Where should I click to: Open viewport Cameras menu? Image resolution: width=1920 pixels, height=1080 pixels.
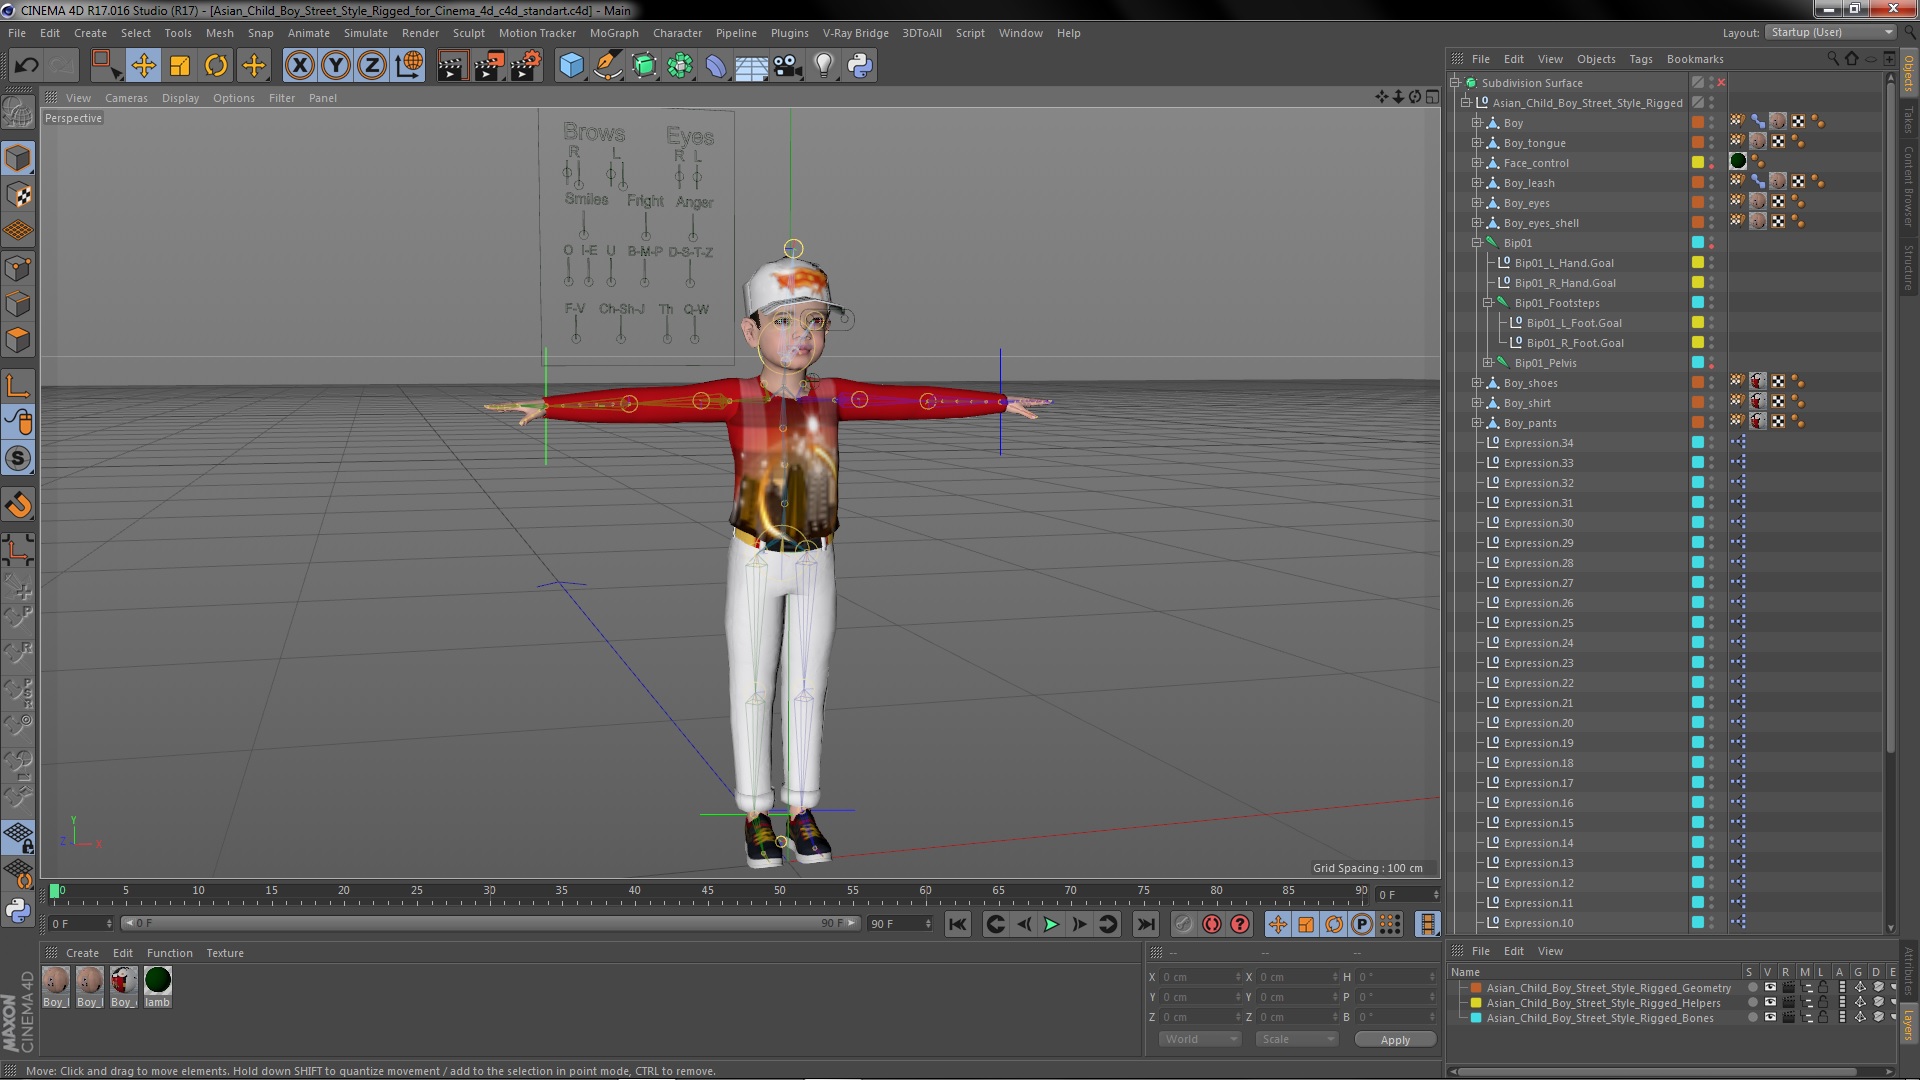(126, 98)
